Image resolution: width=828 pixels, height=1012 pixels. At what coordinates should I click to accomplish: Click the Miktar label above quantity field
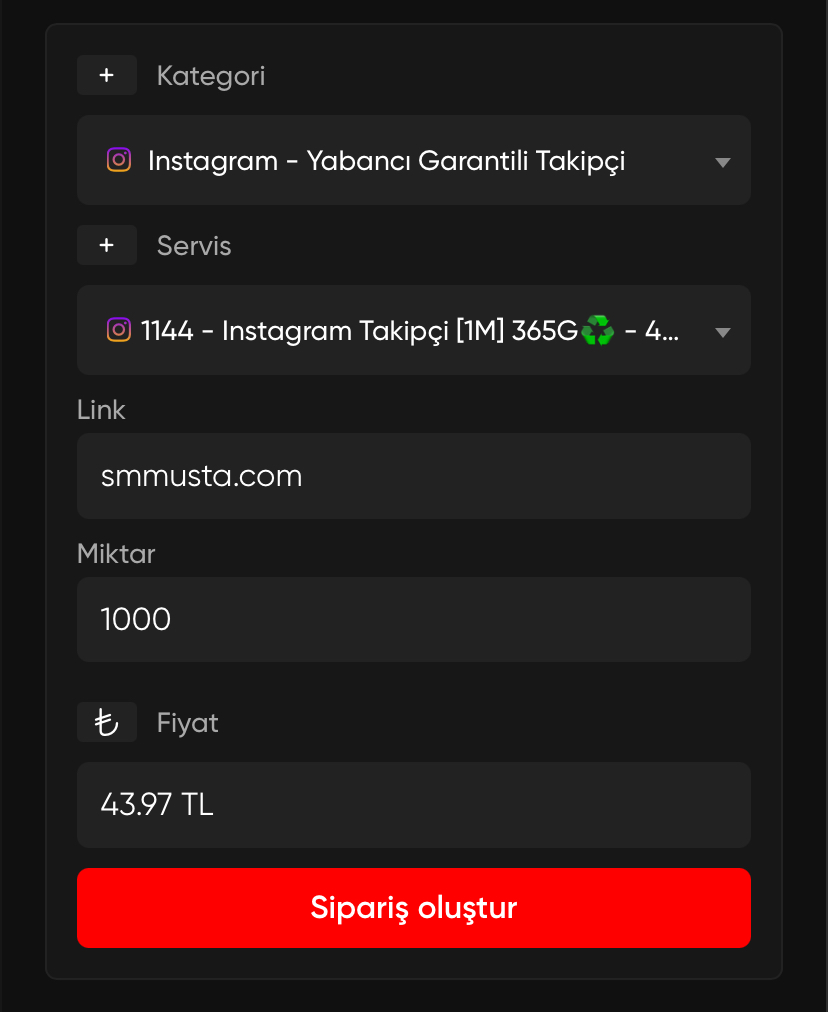(x=116, y=554)
